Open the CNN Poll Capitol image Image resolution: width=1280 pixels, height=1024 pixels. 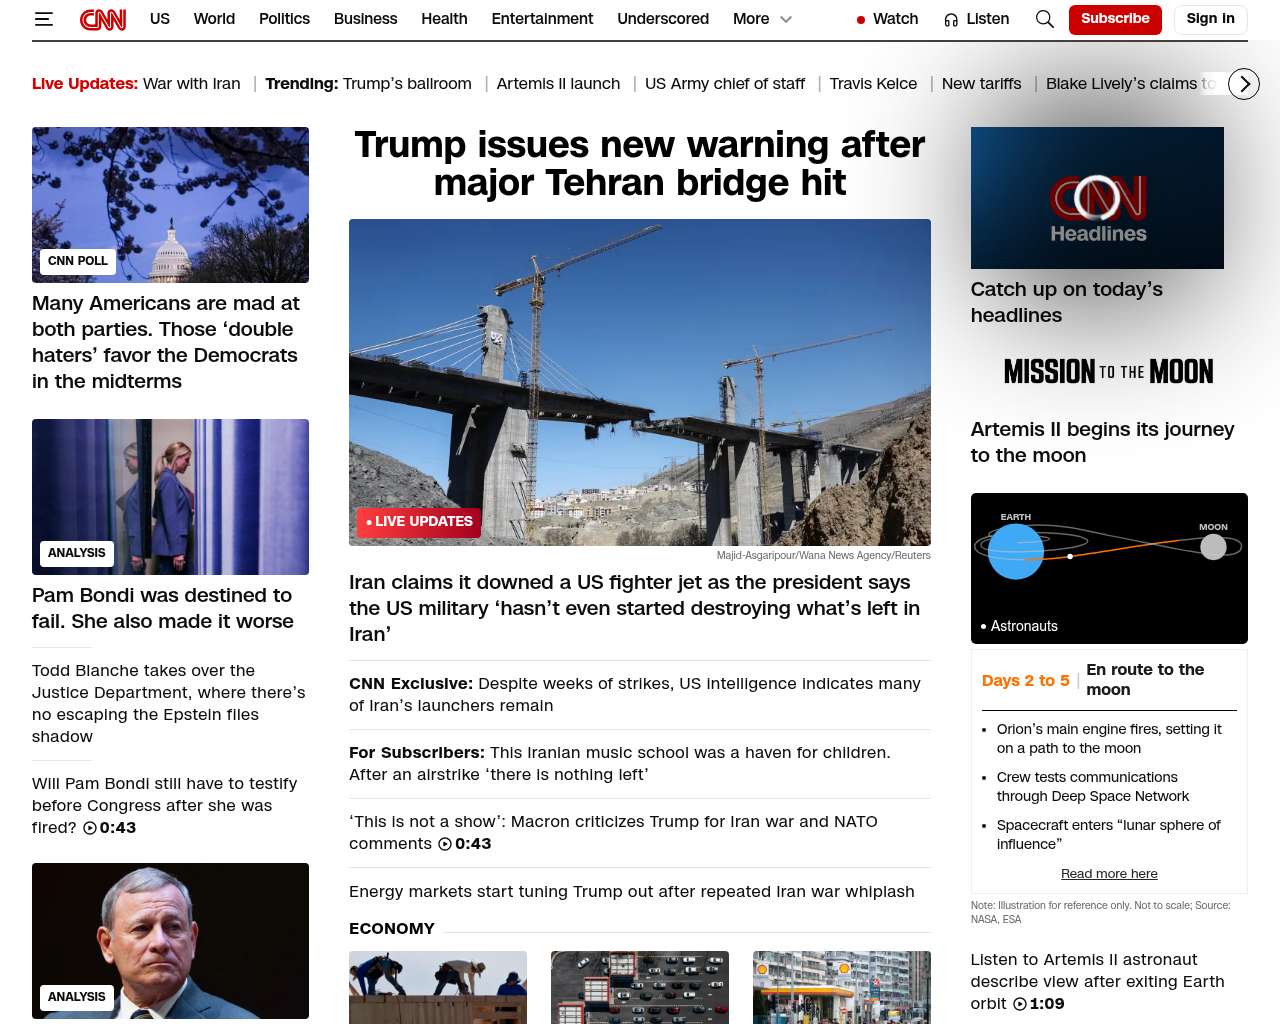[x=170, y=205]
